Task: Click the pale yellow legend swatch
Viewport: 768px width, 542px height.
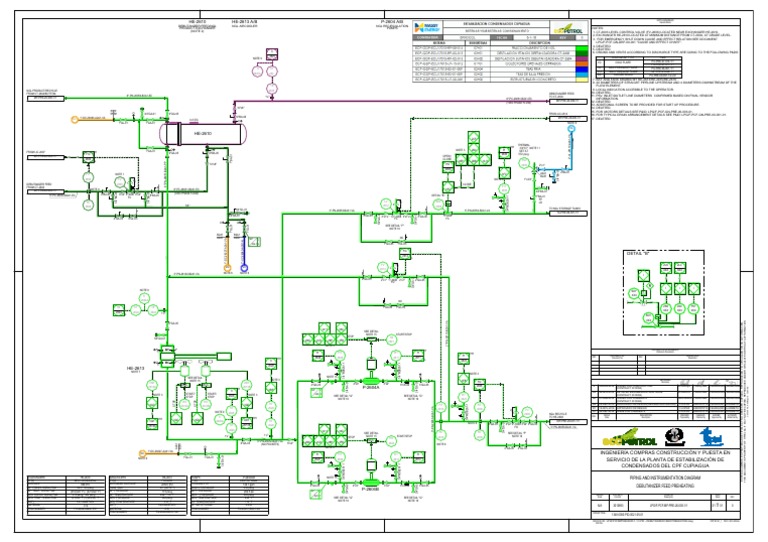Action: [581, 79]
